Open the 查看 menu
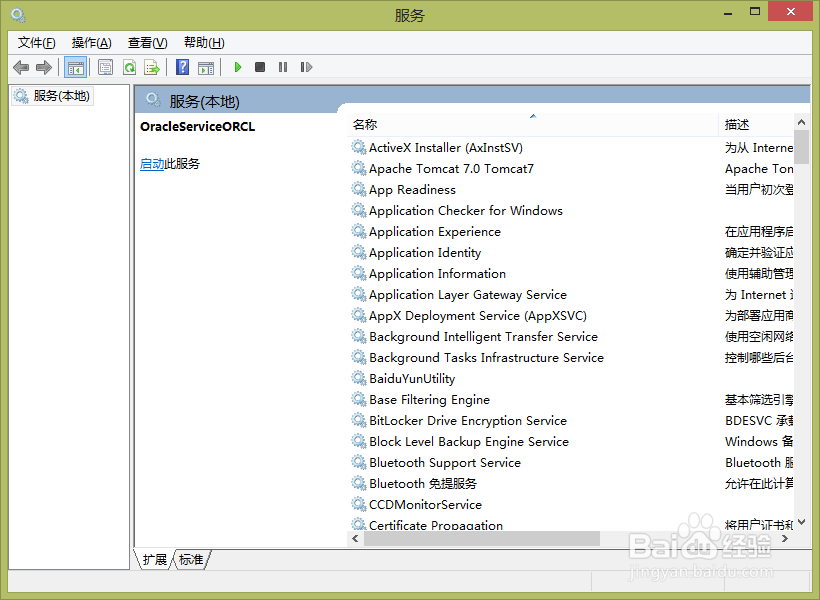This screenshot has height=600, width=820. [146, 42]
